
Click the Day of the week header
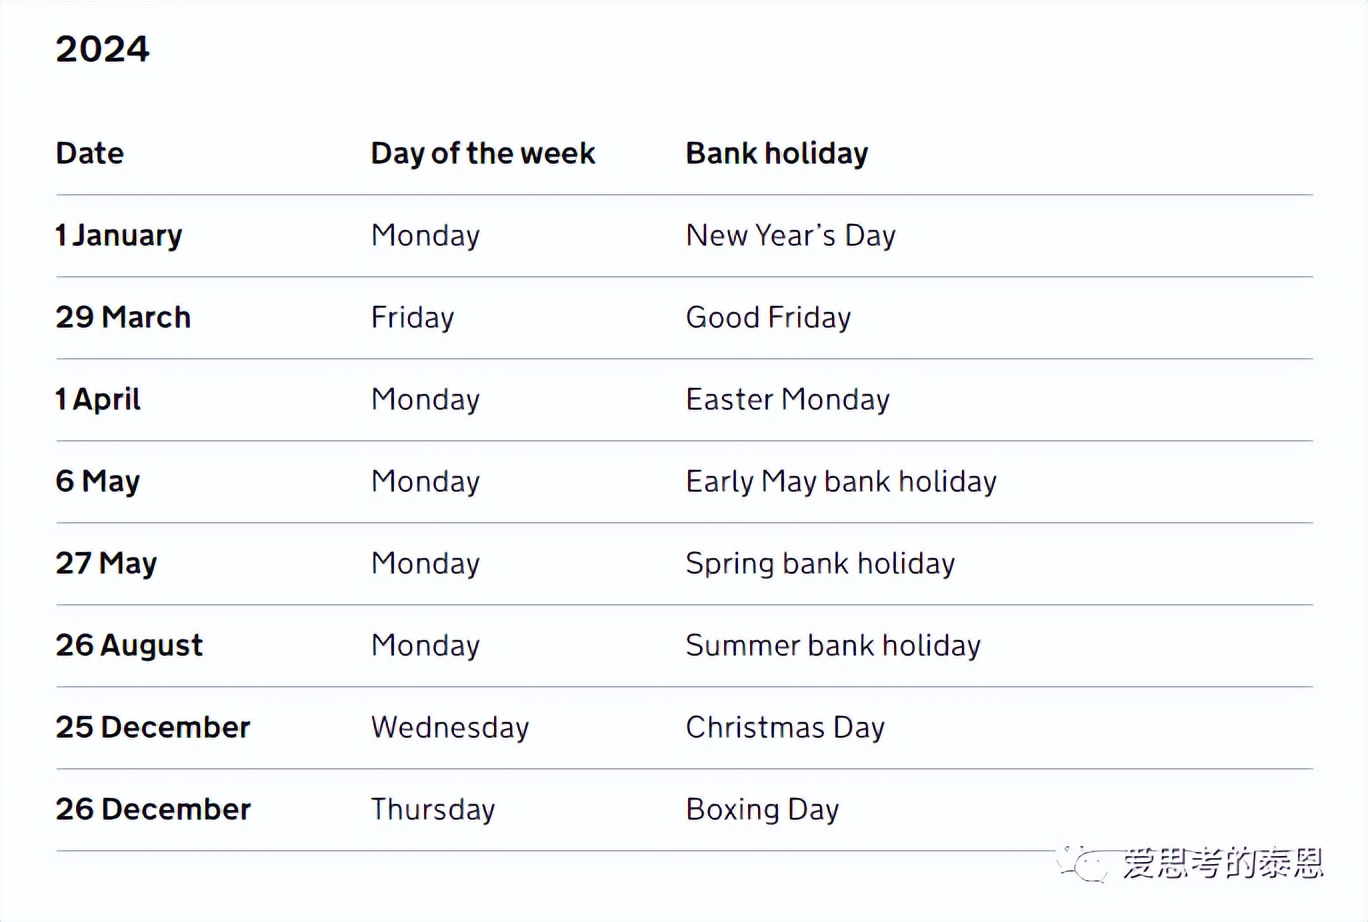[482, 153]
